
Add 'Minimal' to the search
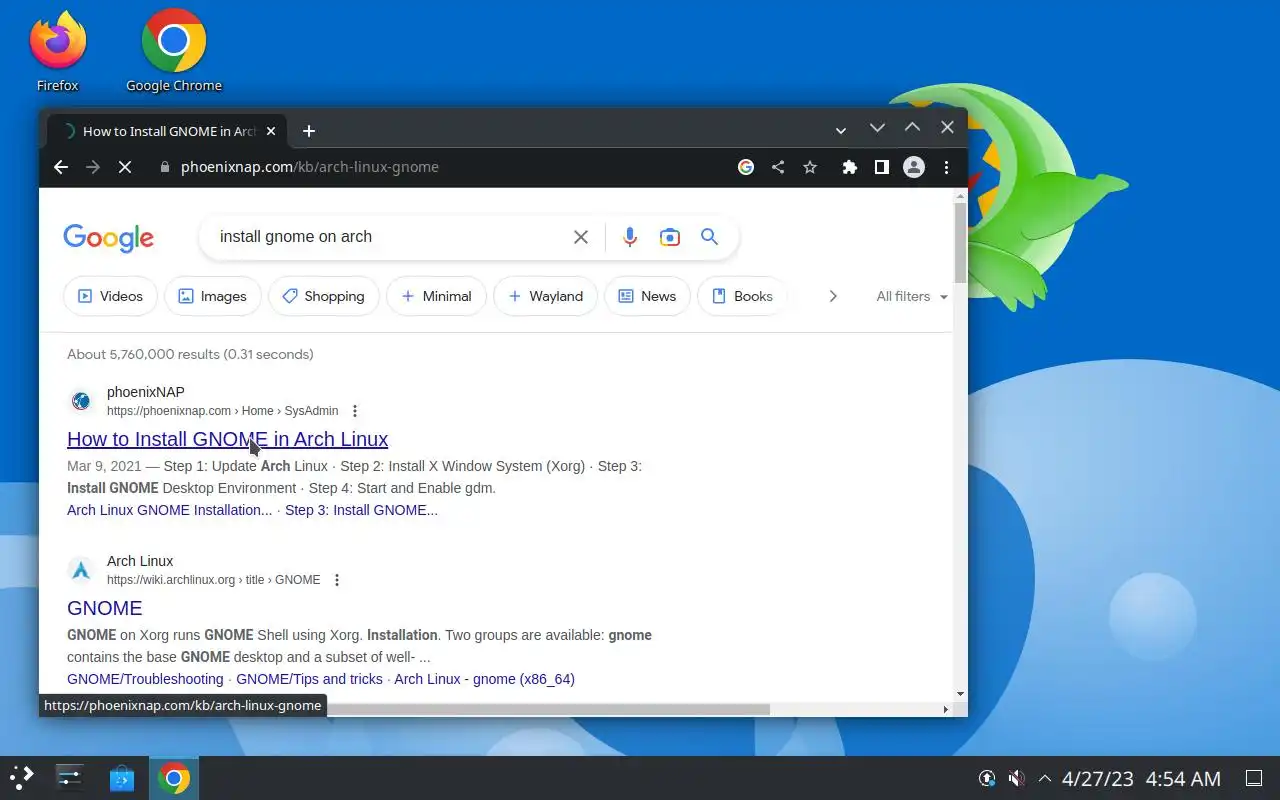point(436,296)
